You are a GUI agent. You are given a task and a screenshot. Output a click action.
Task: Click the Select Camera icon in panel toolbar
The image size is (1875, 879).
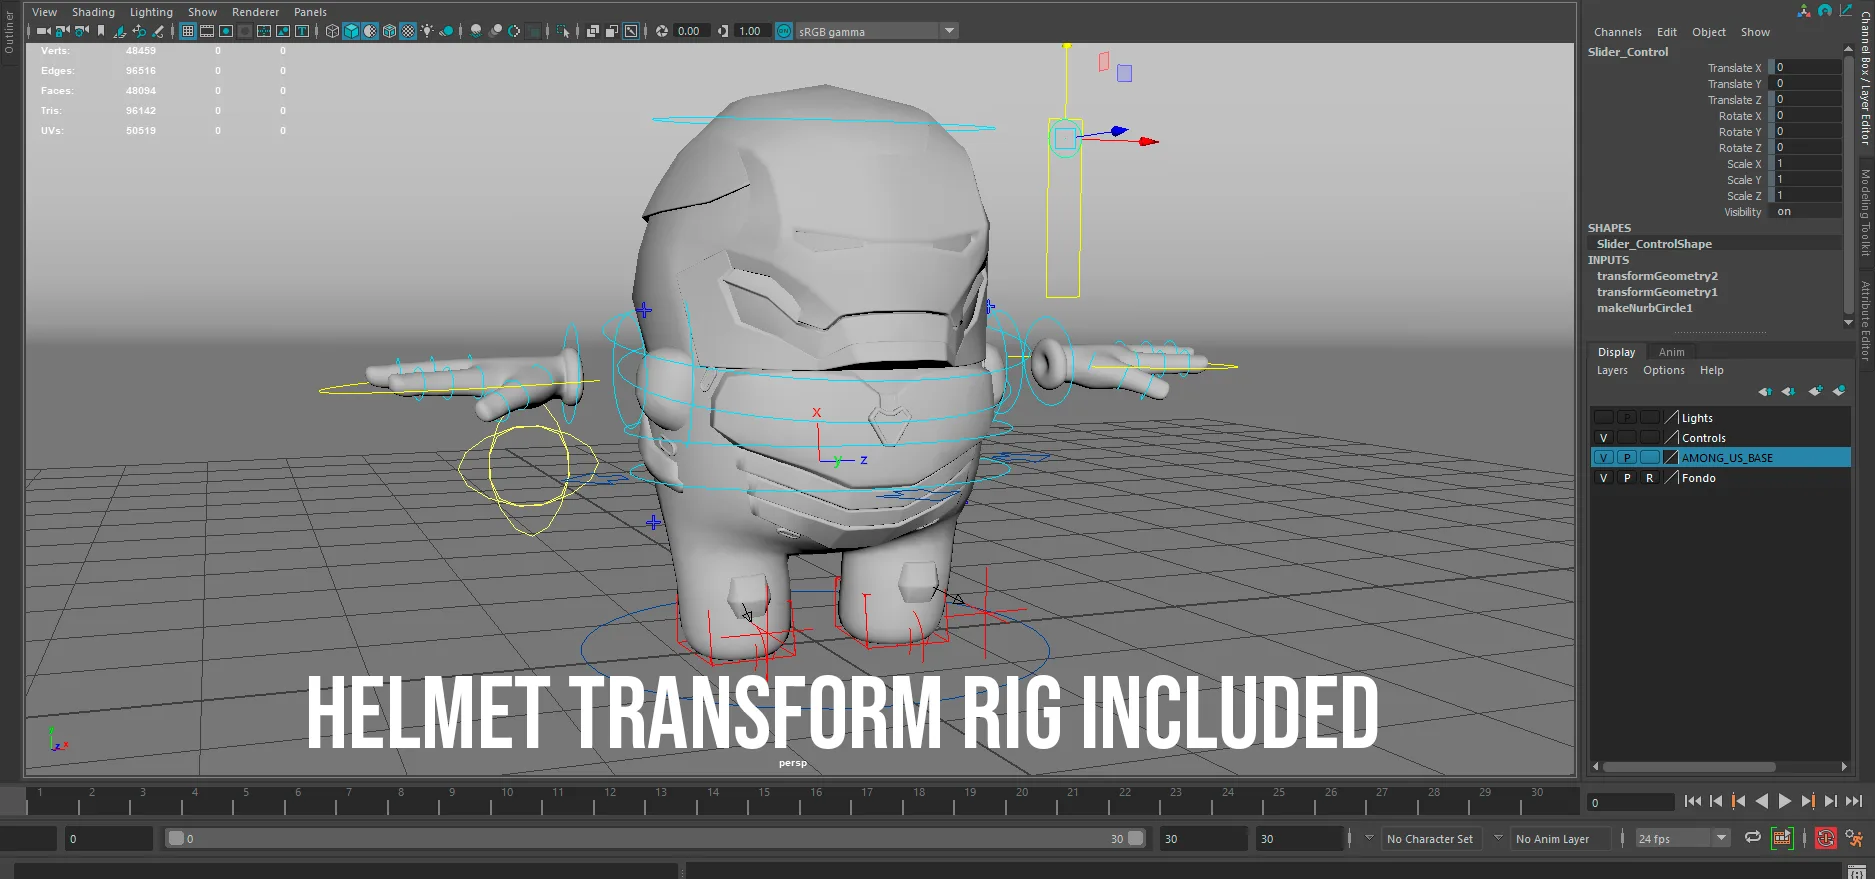(x=43, y=31)
